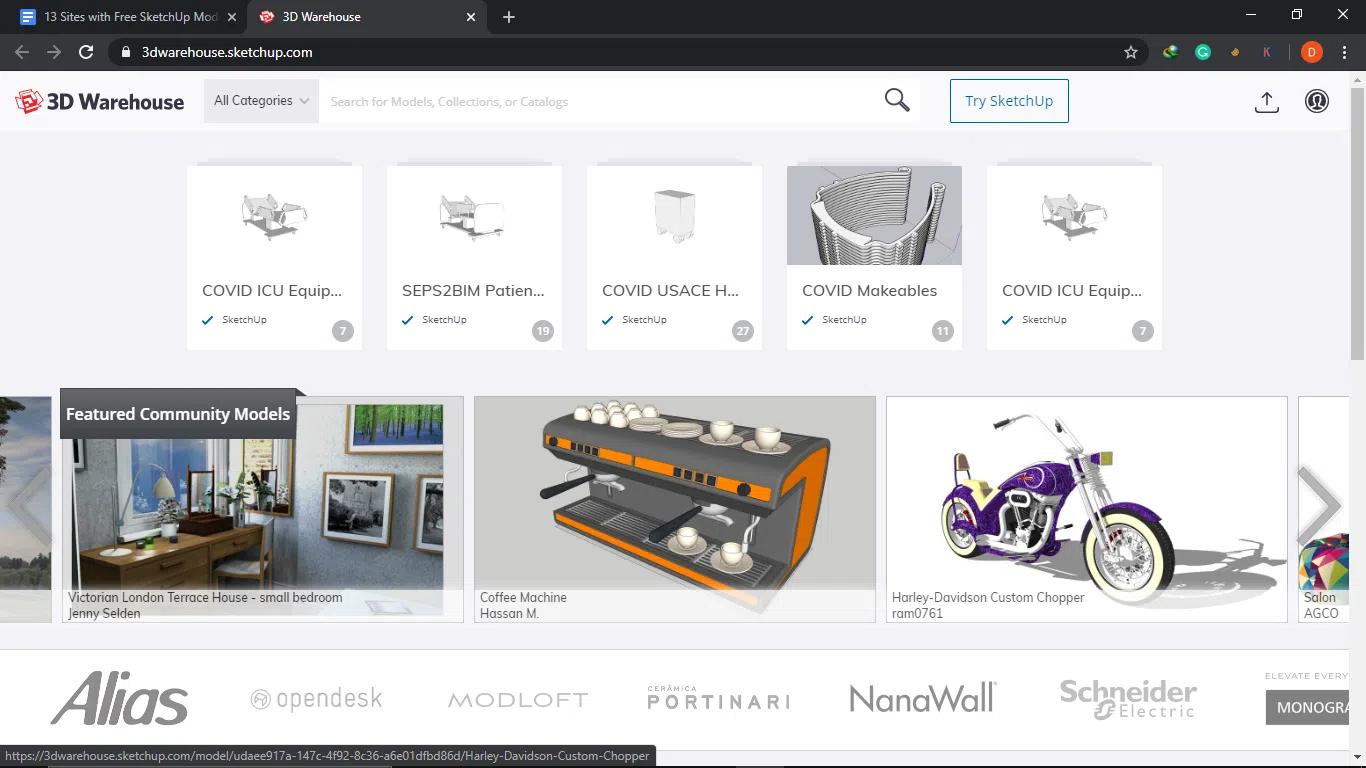Verify COVID Makeables SketchUp checkmark badge
Viewport: 1366px width, 768px height.
(807, 319)
